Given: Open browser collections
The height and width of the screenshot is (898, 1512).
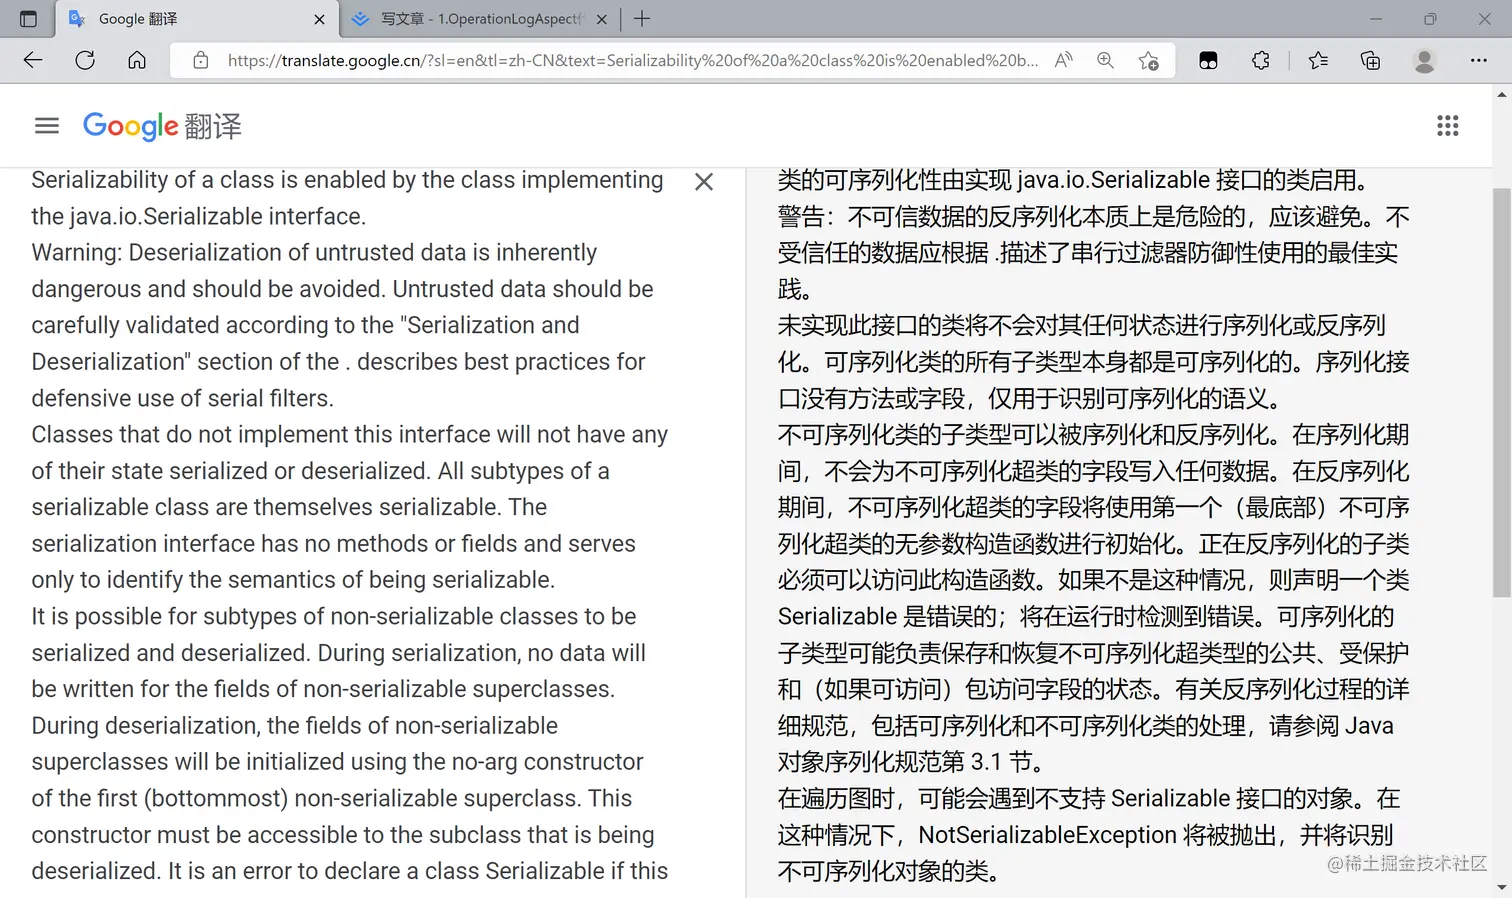Looking at the screenshot, I should 1371,61.
